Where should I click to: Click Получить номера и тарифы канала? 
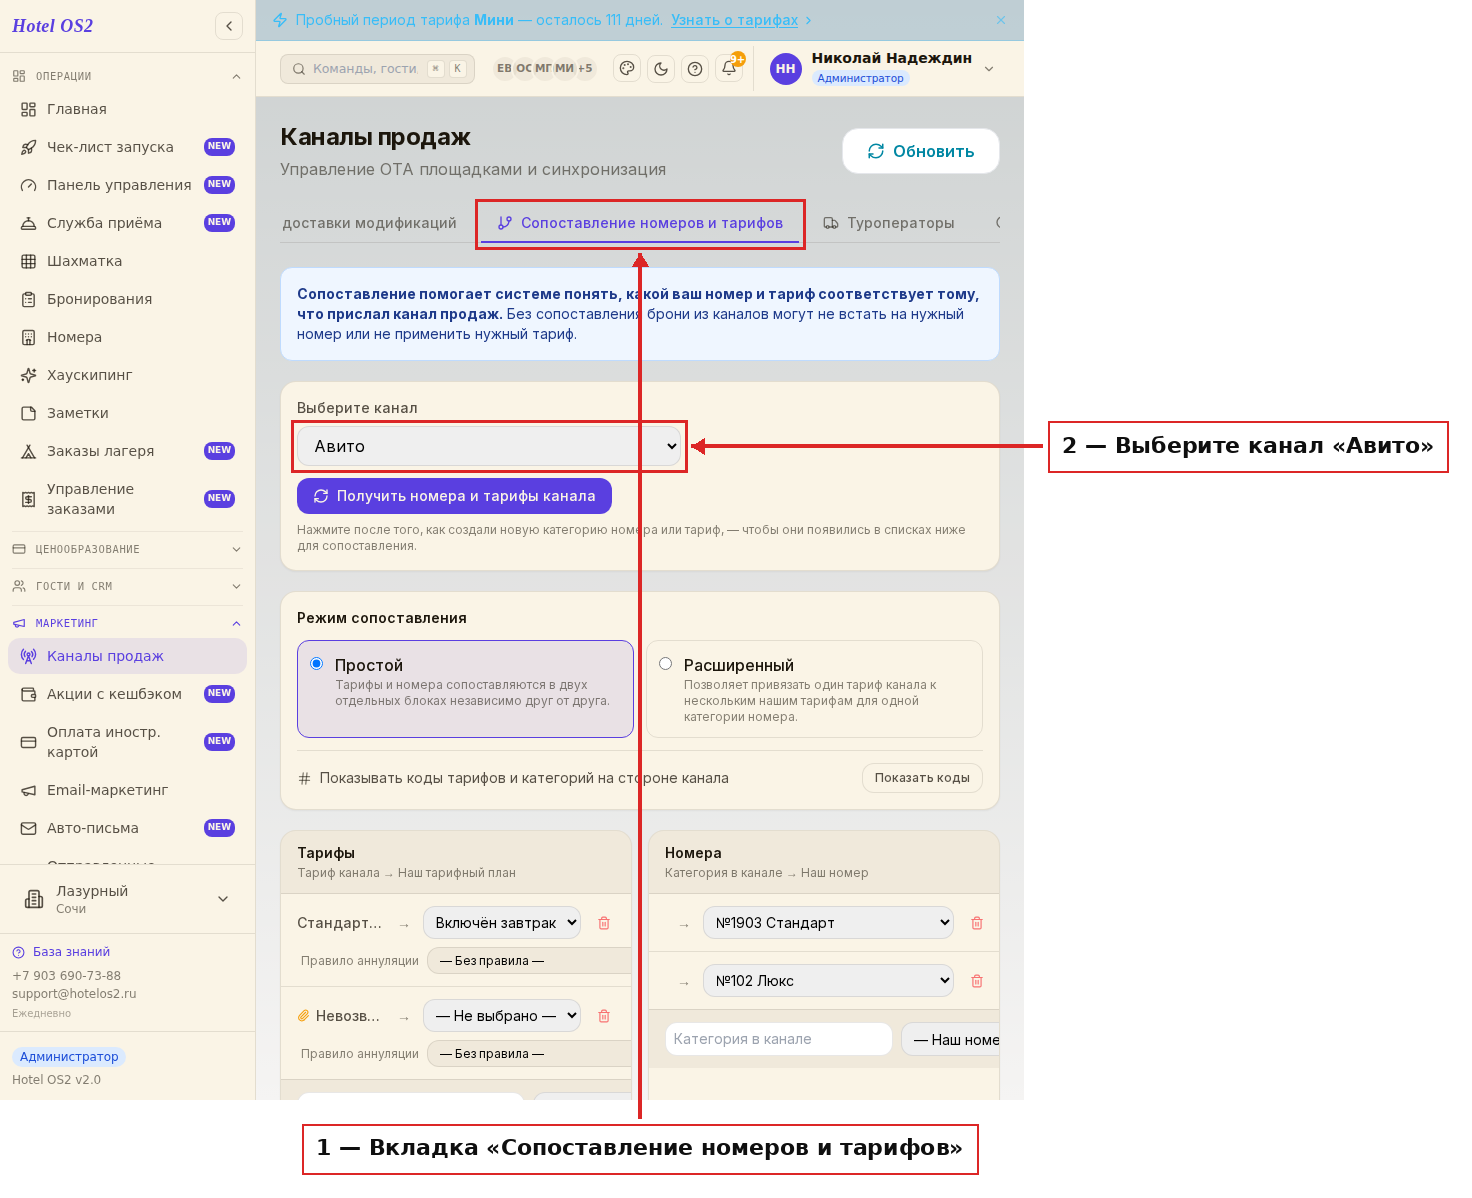[454, 496]
